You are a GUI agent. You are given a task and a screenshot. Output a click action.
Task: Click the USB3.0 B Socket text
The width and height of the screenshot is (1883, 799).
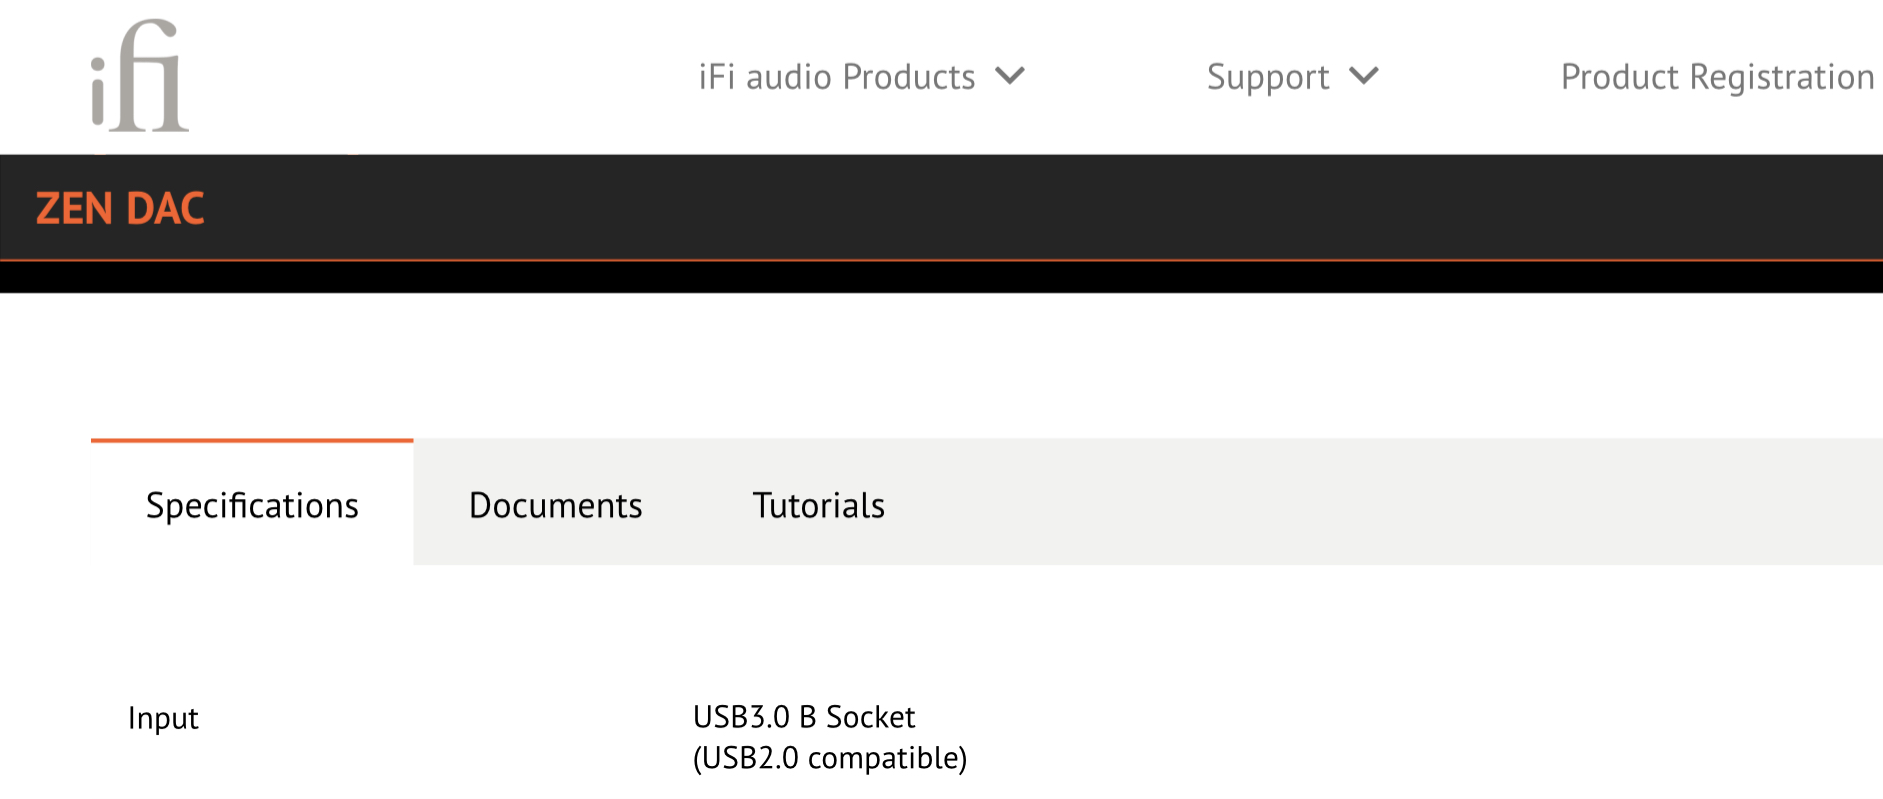[804, 717]
